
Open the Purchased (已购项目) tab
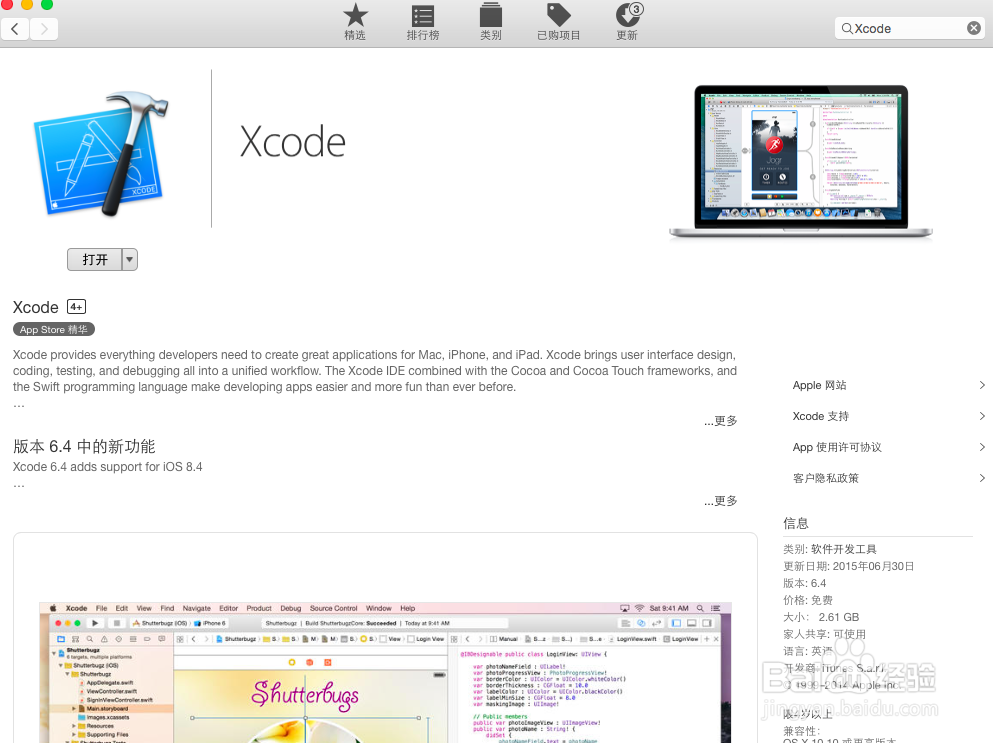(559, 22)
